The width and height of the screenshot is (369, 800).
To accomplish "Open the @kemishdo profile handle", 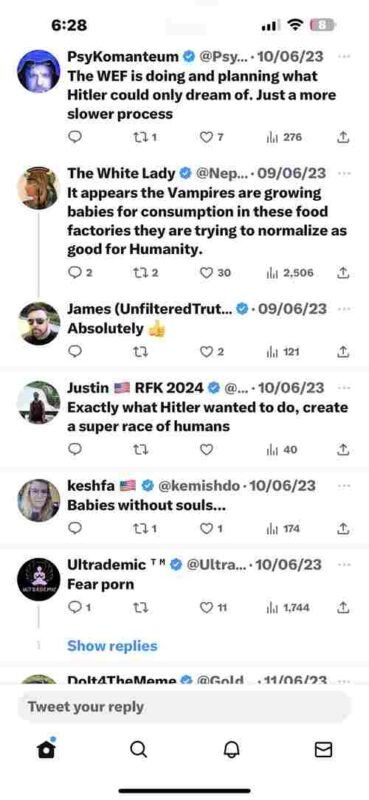I will tap(199, 486).
